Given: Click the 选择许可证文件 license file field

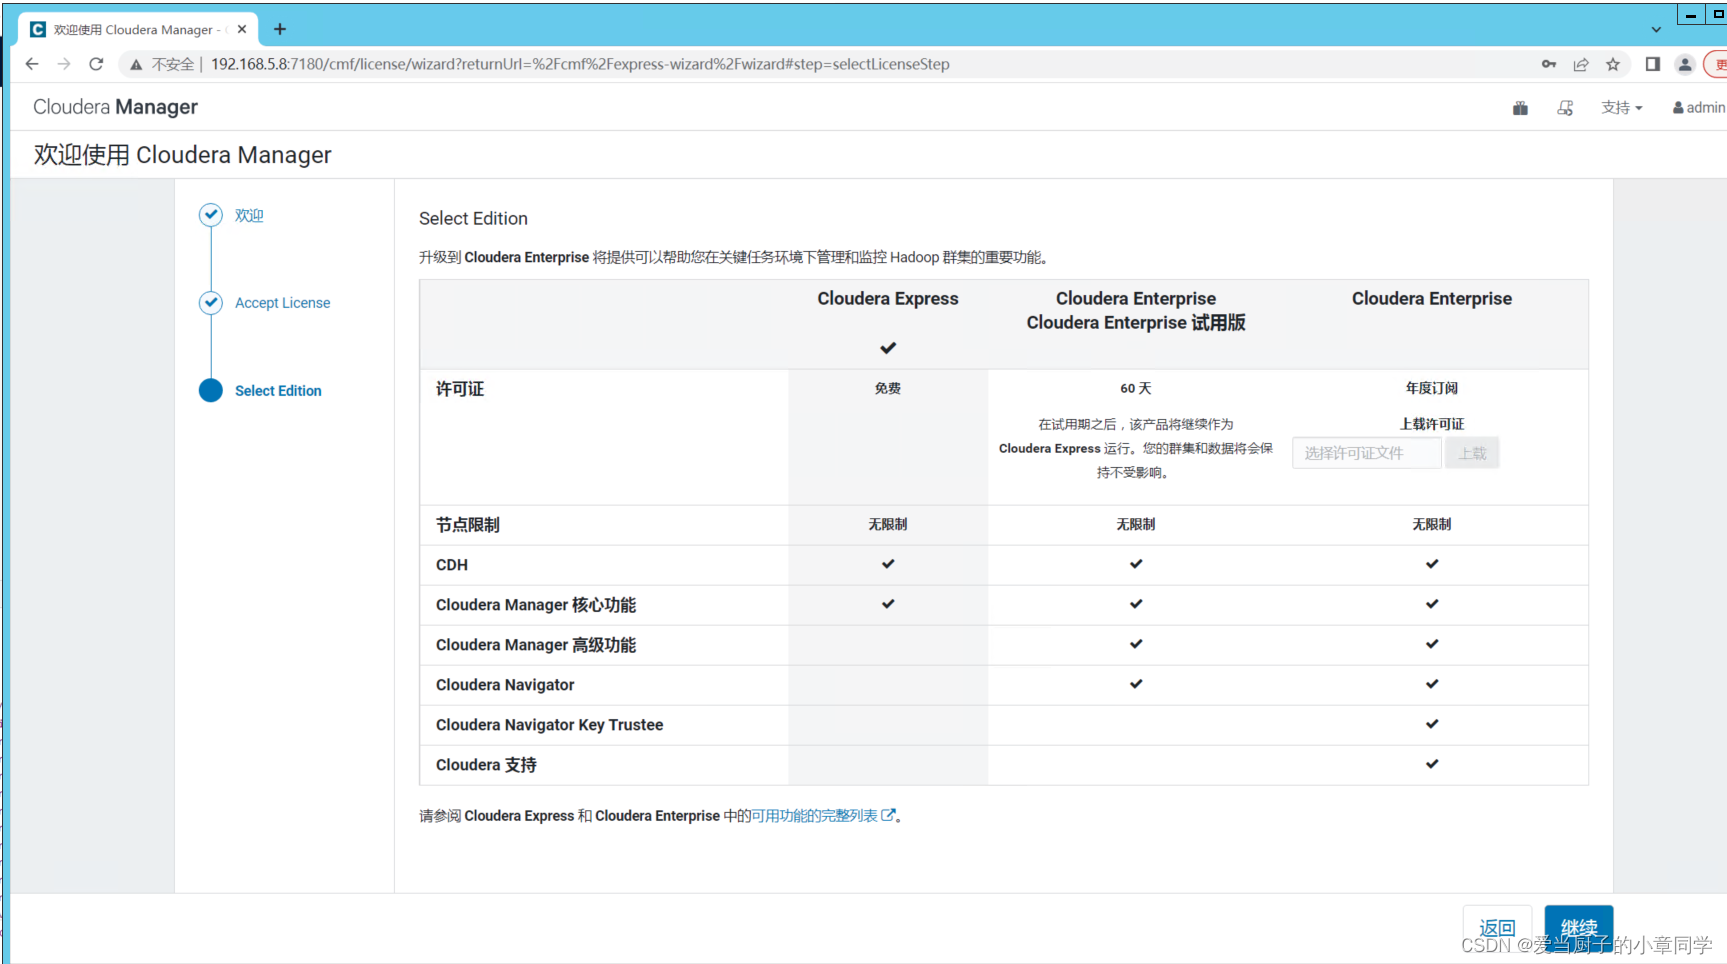Looking at the screenshot, I should pos(1366,453).
